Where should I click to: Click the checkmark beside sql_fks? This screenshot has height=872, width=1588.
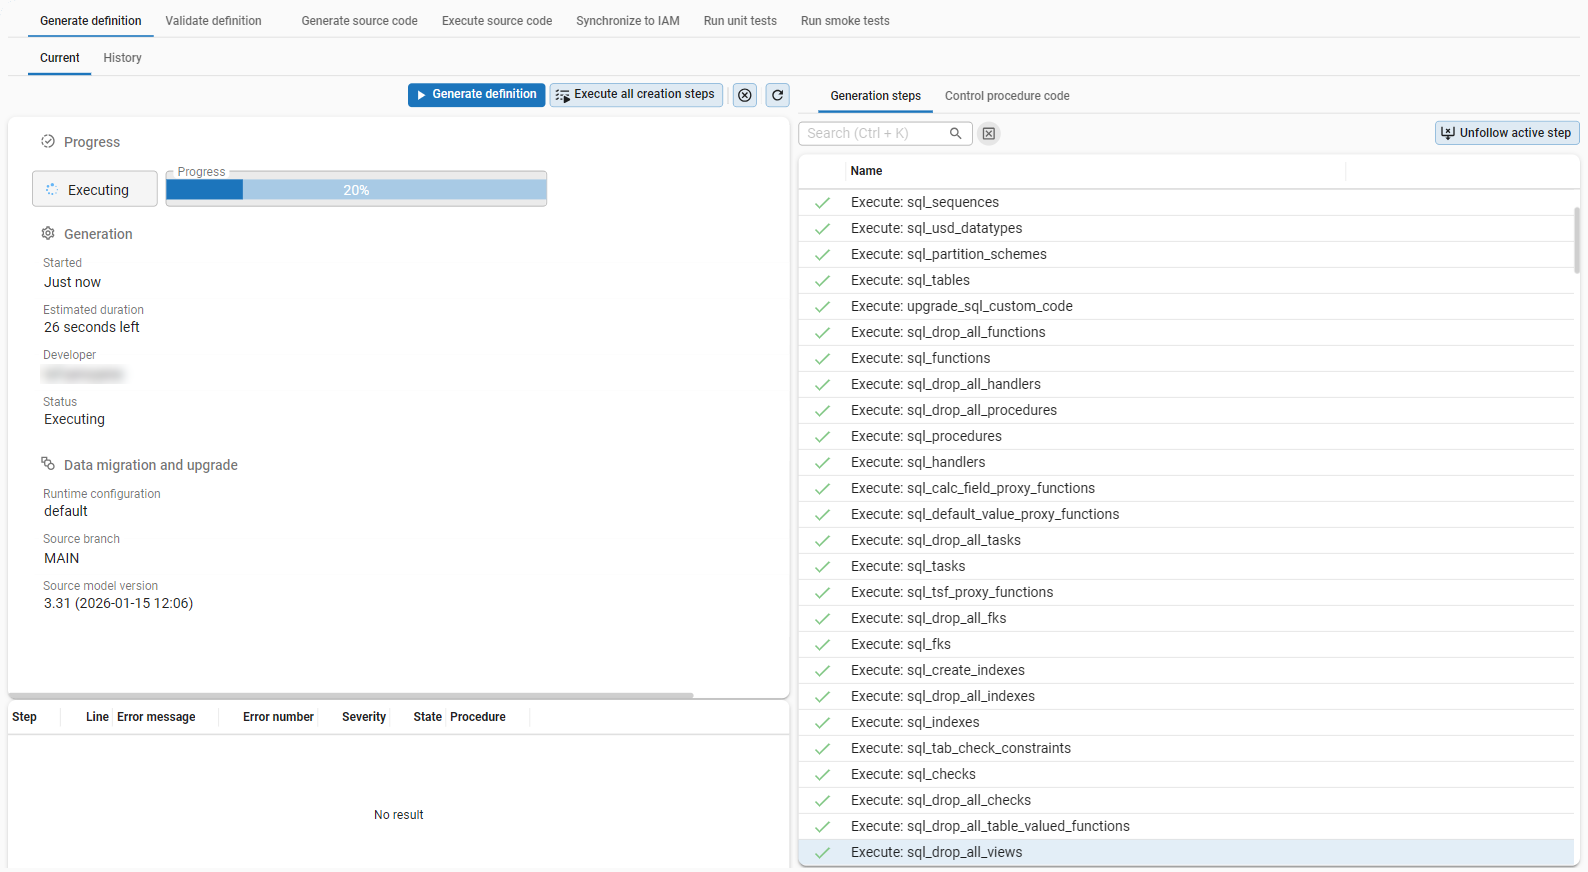click(823, 645)
